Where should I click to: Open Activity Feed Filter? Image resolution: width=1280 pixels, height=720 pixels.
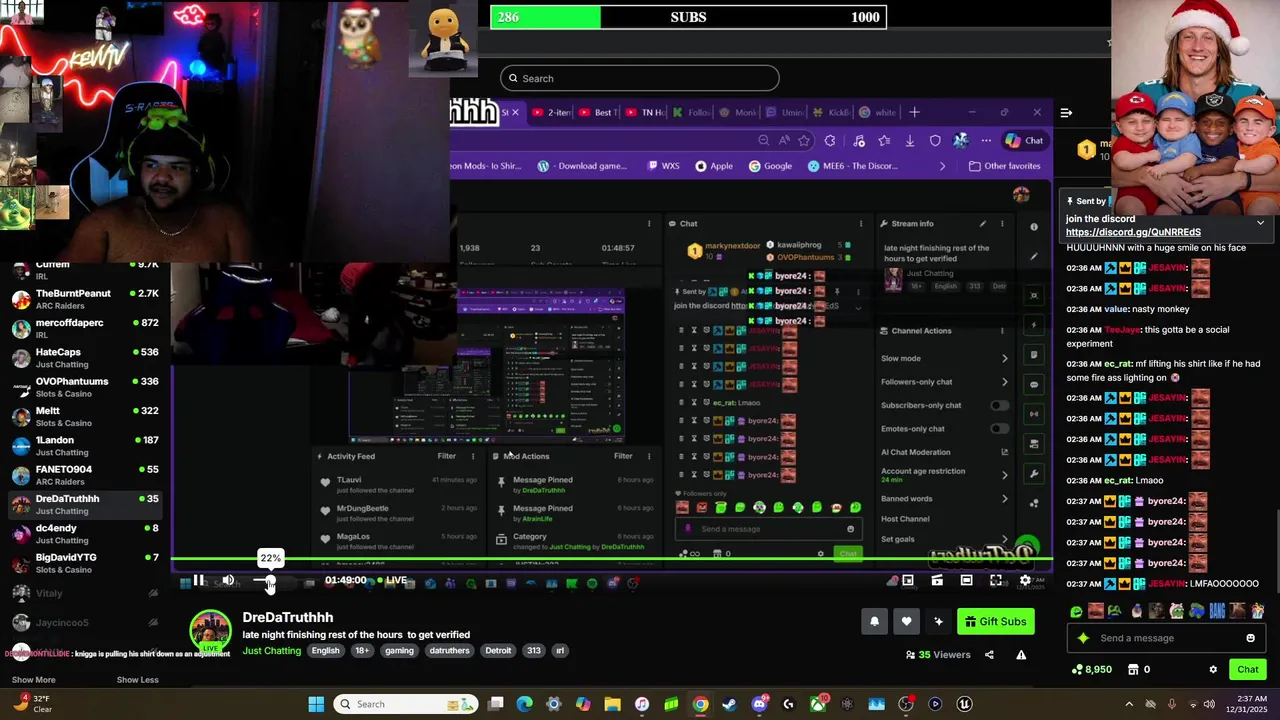click(446, 456)
